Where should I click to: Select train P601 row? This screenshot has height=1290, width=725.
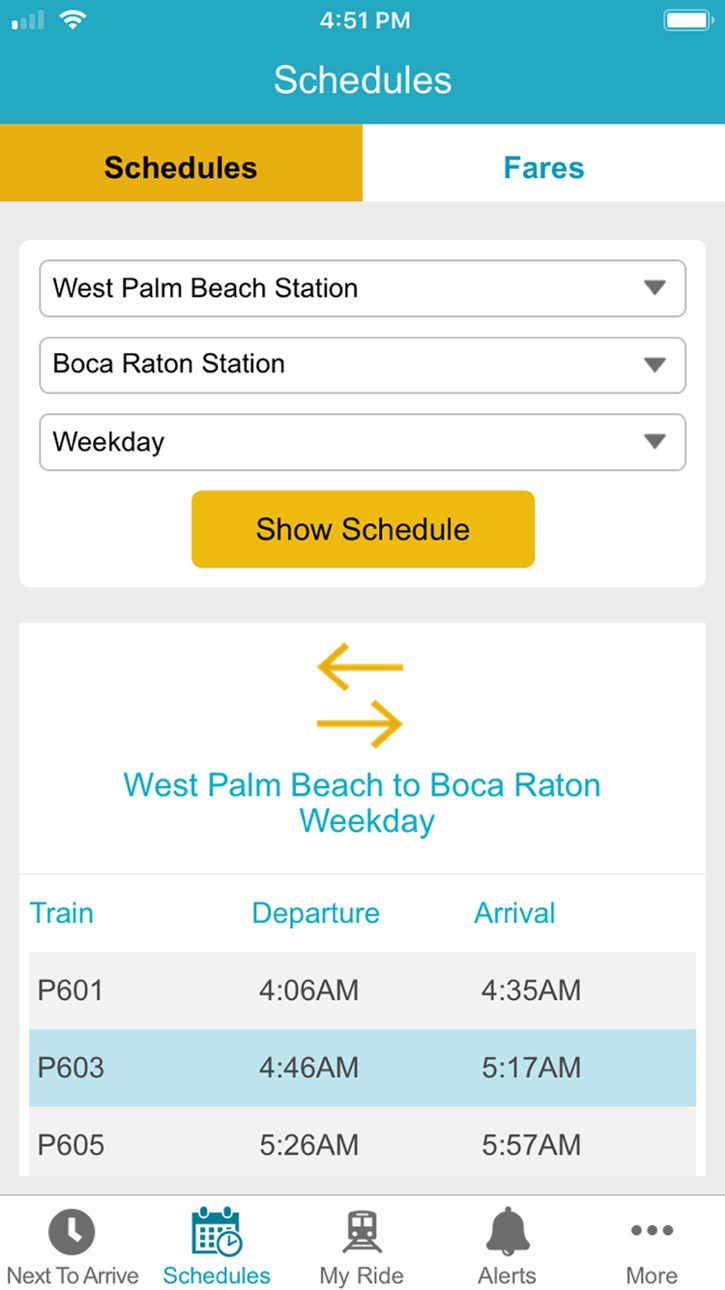[x=362, y=991]
